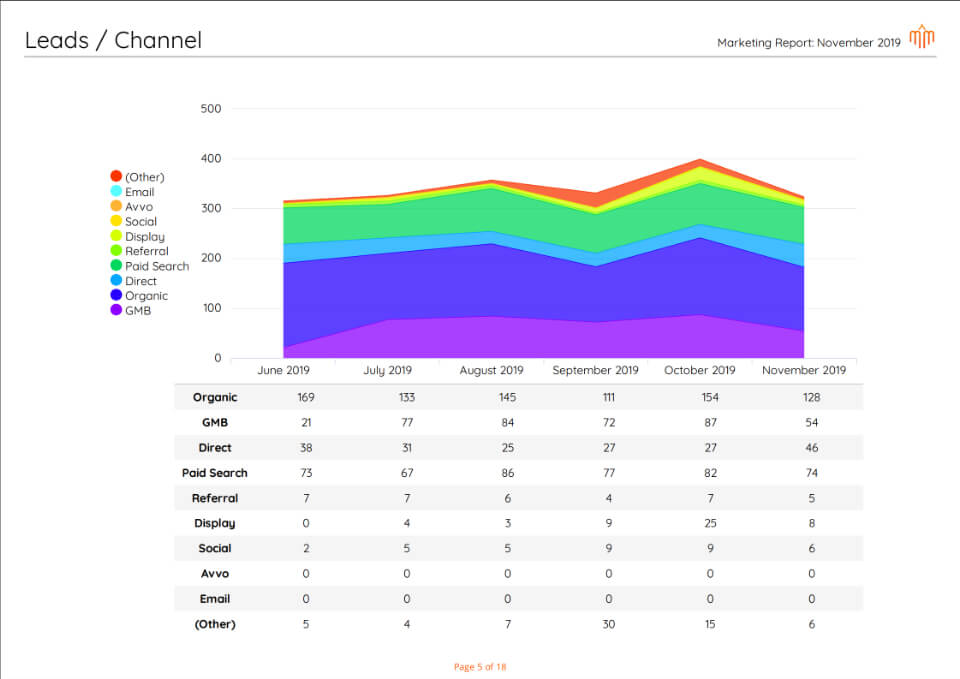Click Paid Search October value 82
Image resolution: width=960 pixels, height=679 pixels.
[710, 473]
